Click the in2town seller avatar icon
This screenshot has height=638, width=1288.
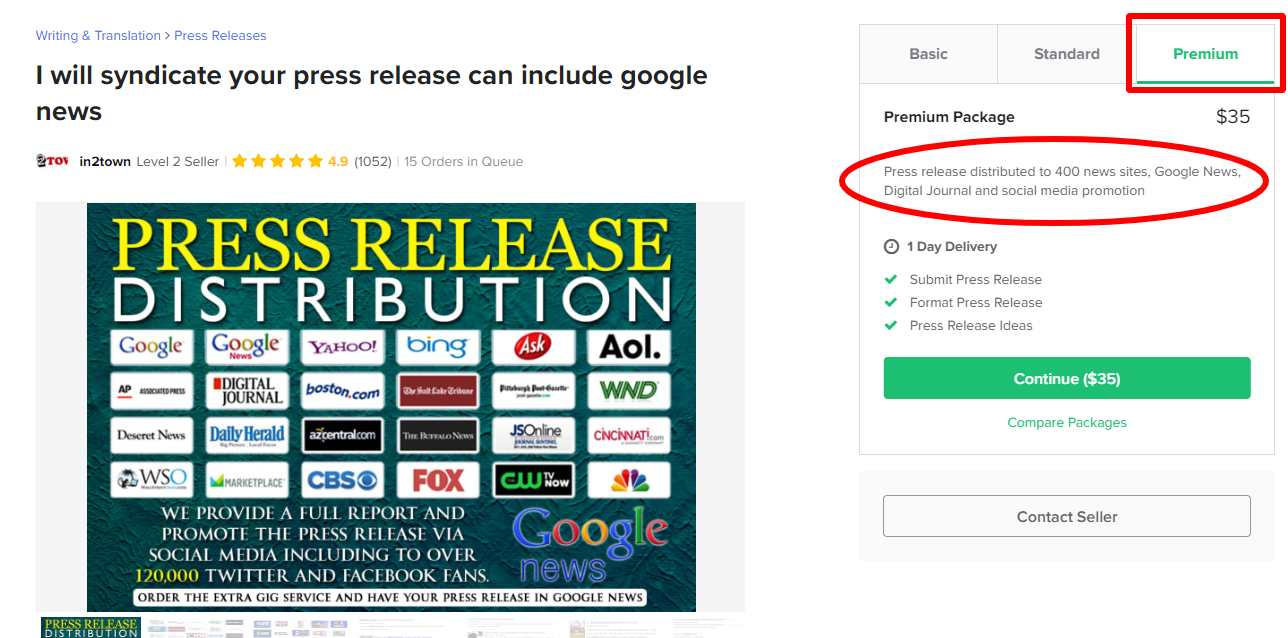pyautogui.click(x=52, y=161)
